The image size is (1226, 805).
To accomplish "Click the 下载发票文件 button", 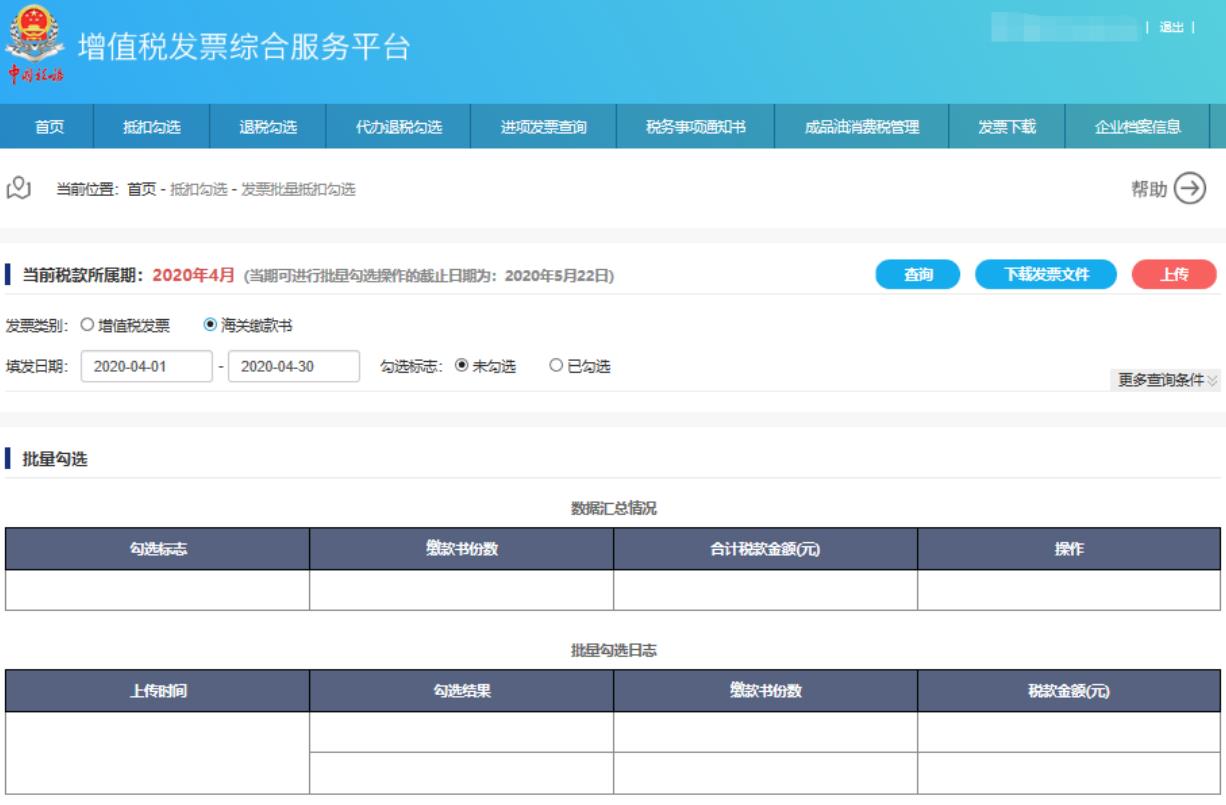I will [1045, 274].
